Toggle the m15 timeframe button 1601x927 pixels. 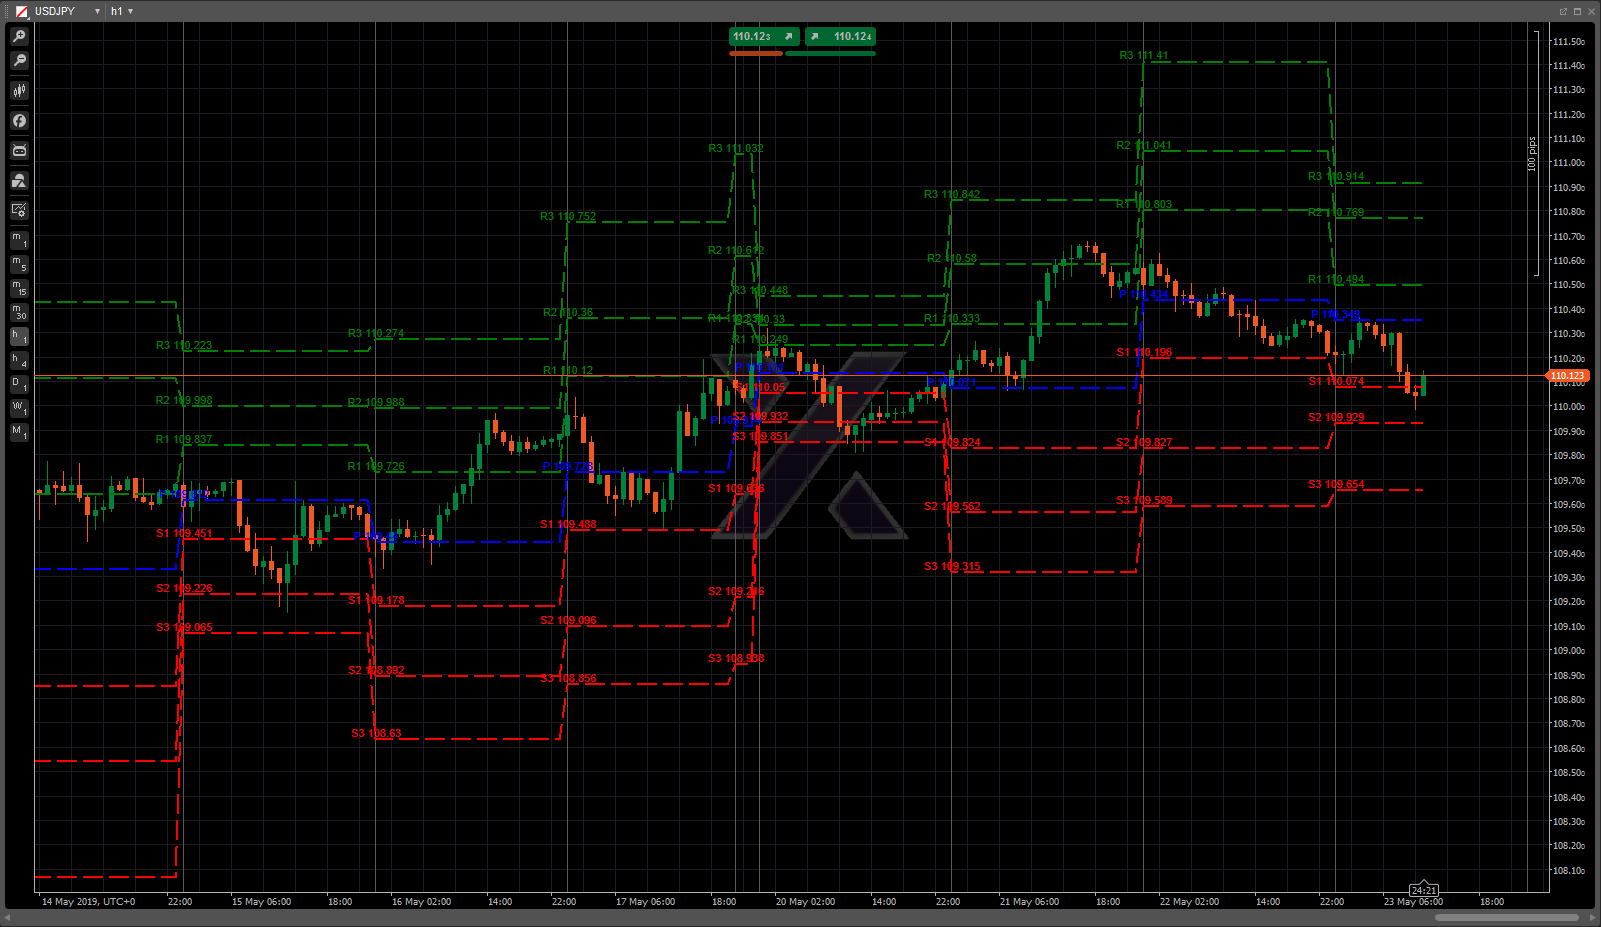[x=19, y=288]
